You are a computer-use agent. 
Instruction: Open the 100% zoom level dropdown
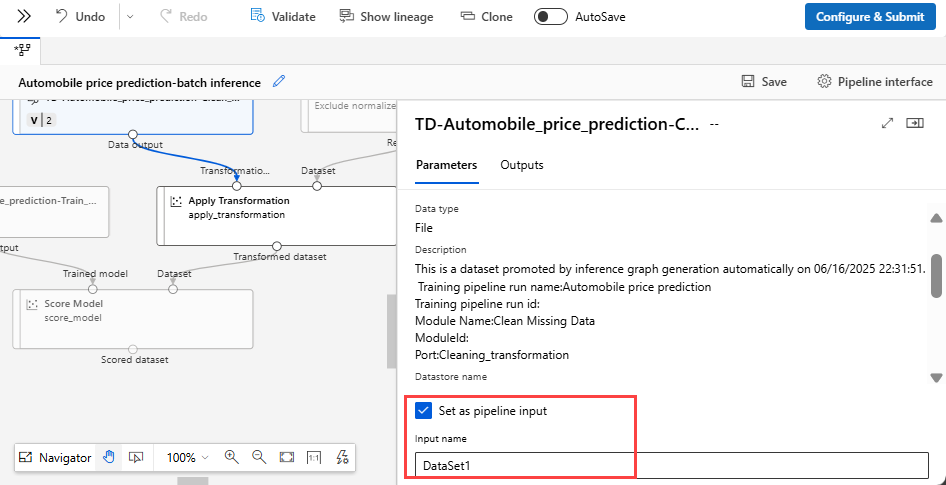(x=187, y=457)
